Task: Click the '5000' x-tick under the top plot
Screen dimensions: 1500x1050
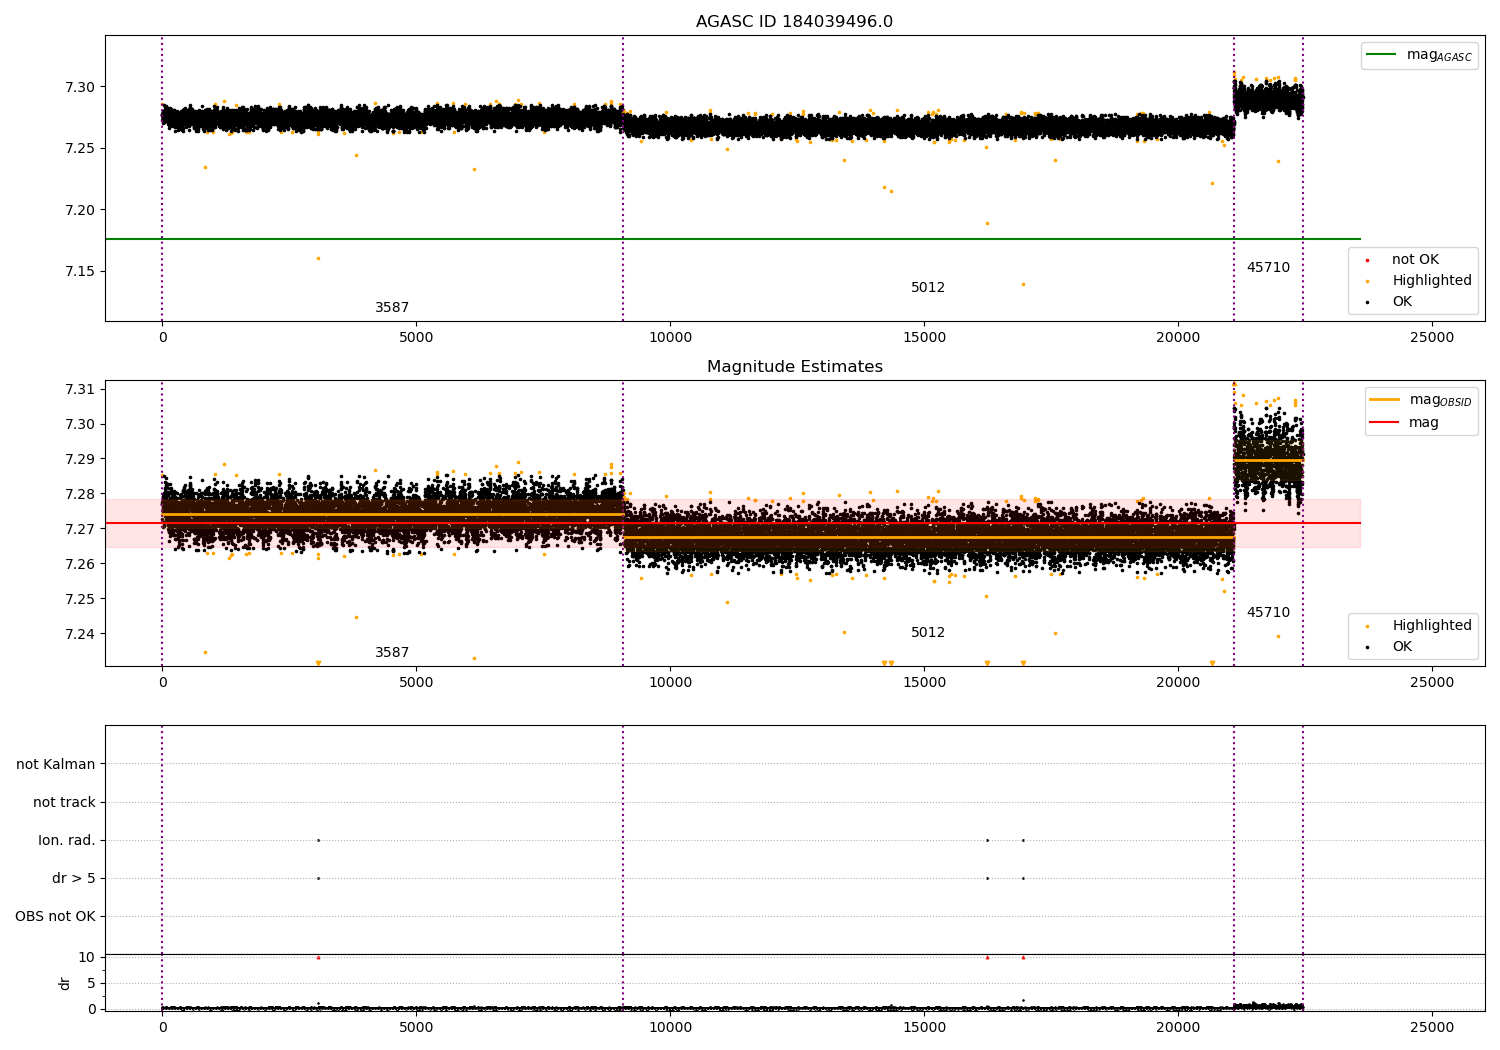Action: click(x=416, y=338)
